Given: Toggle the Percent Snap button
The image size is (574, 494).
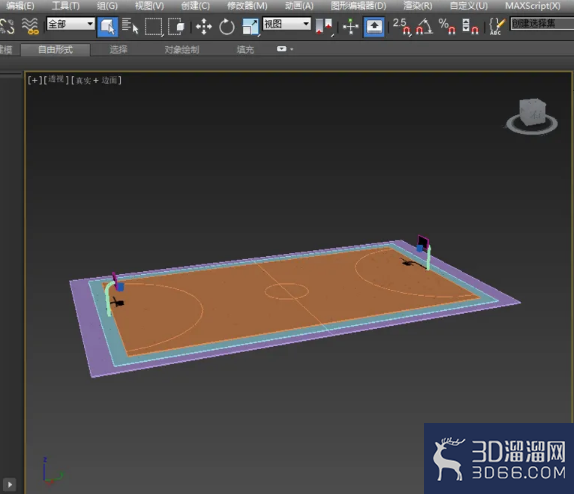Looking at the screenshot, I should [447, 27].
